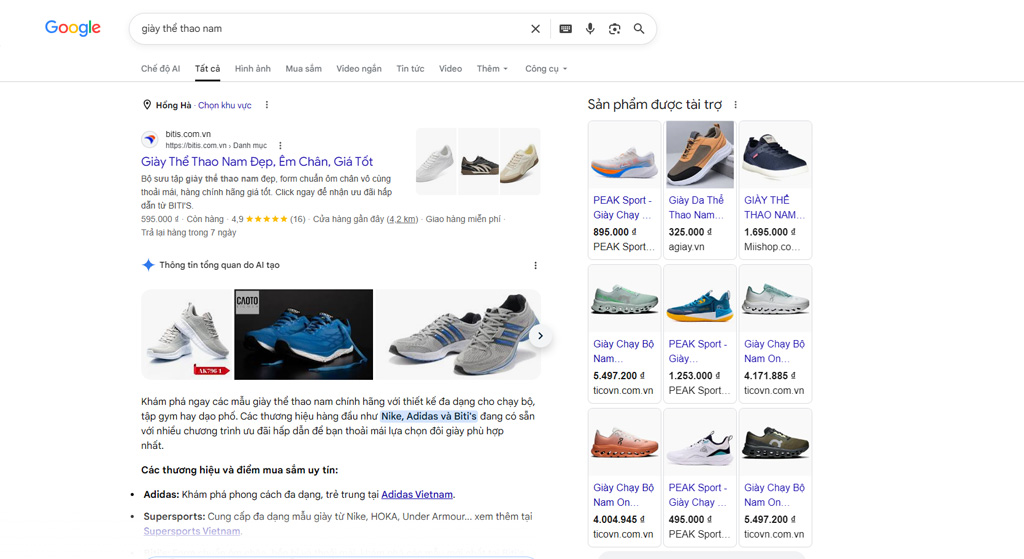Open gray sneaker image labeled AK796
This screenshot has width=1024, height=559.
pyautogui.click(x=187, y=334)
